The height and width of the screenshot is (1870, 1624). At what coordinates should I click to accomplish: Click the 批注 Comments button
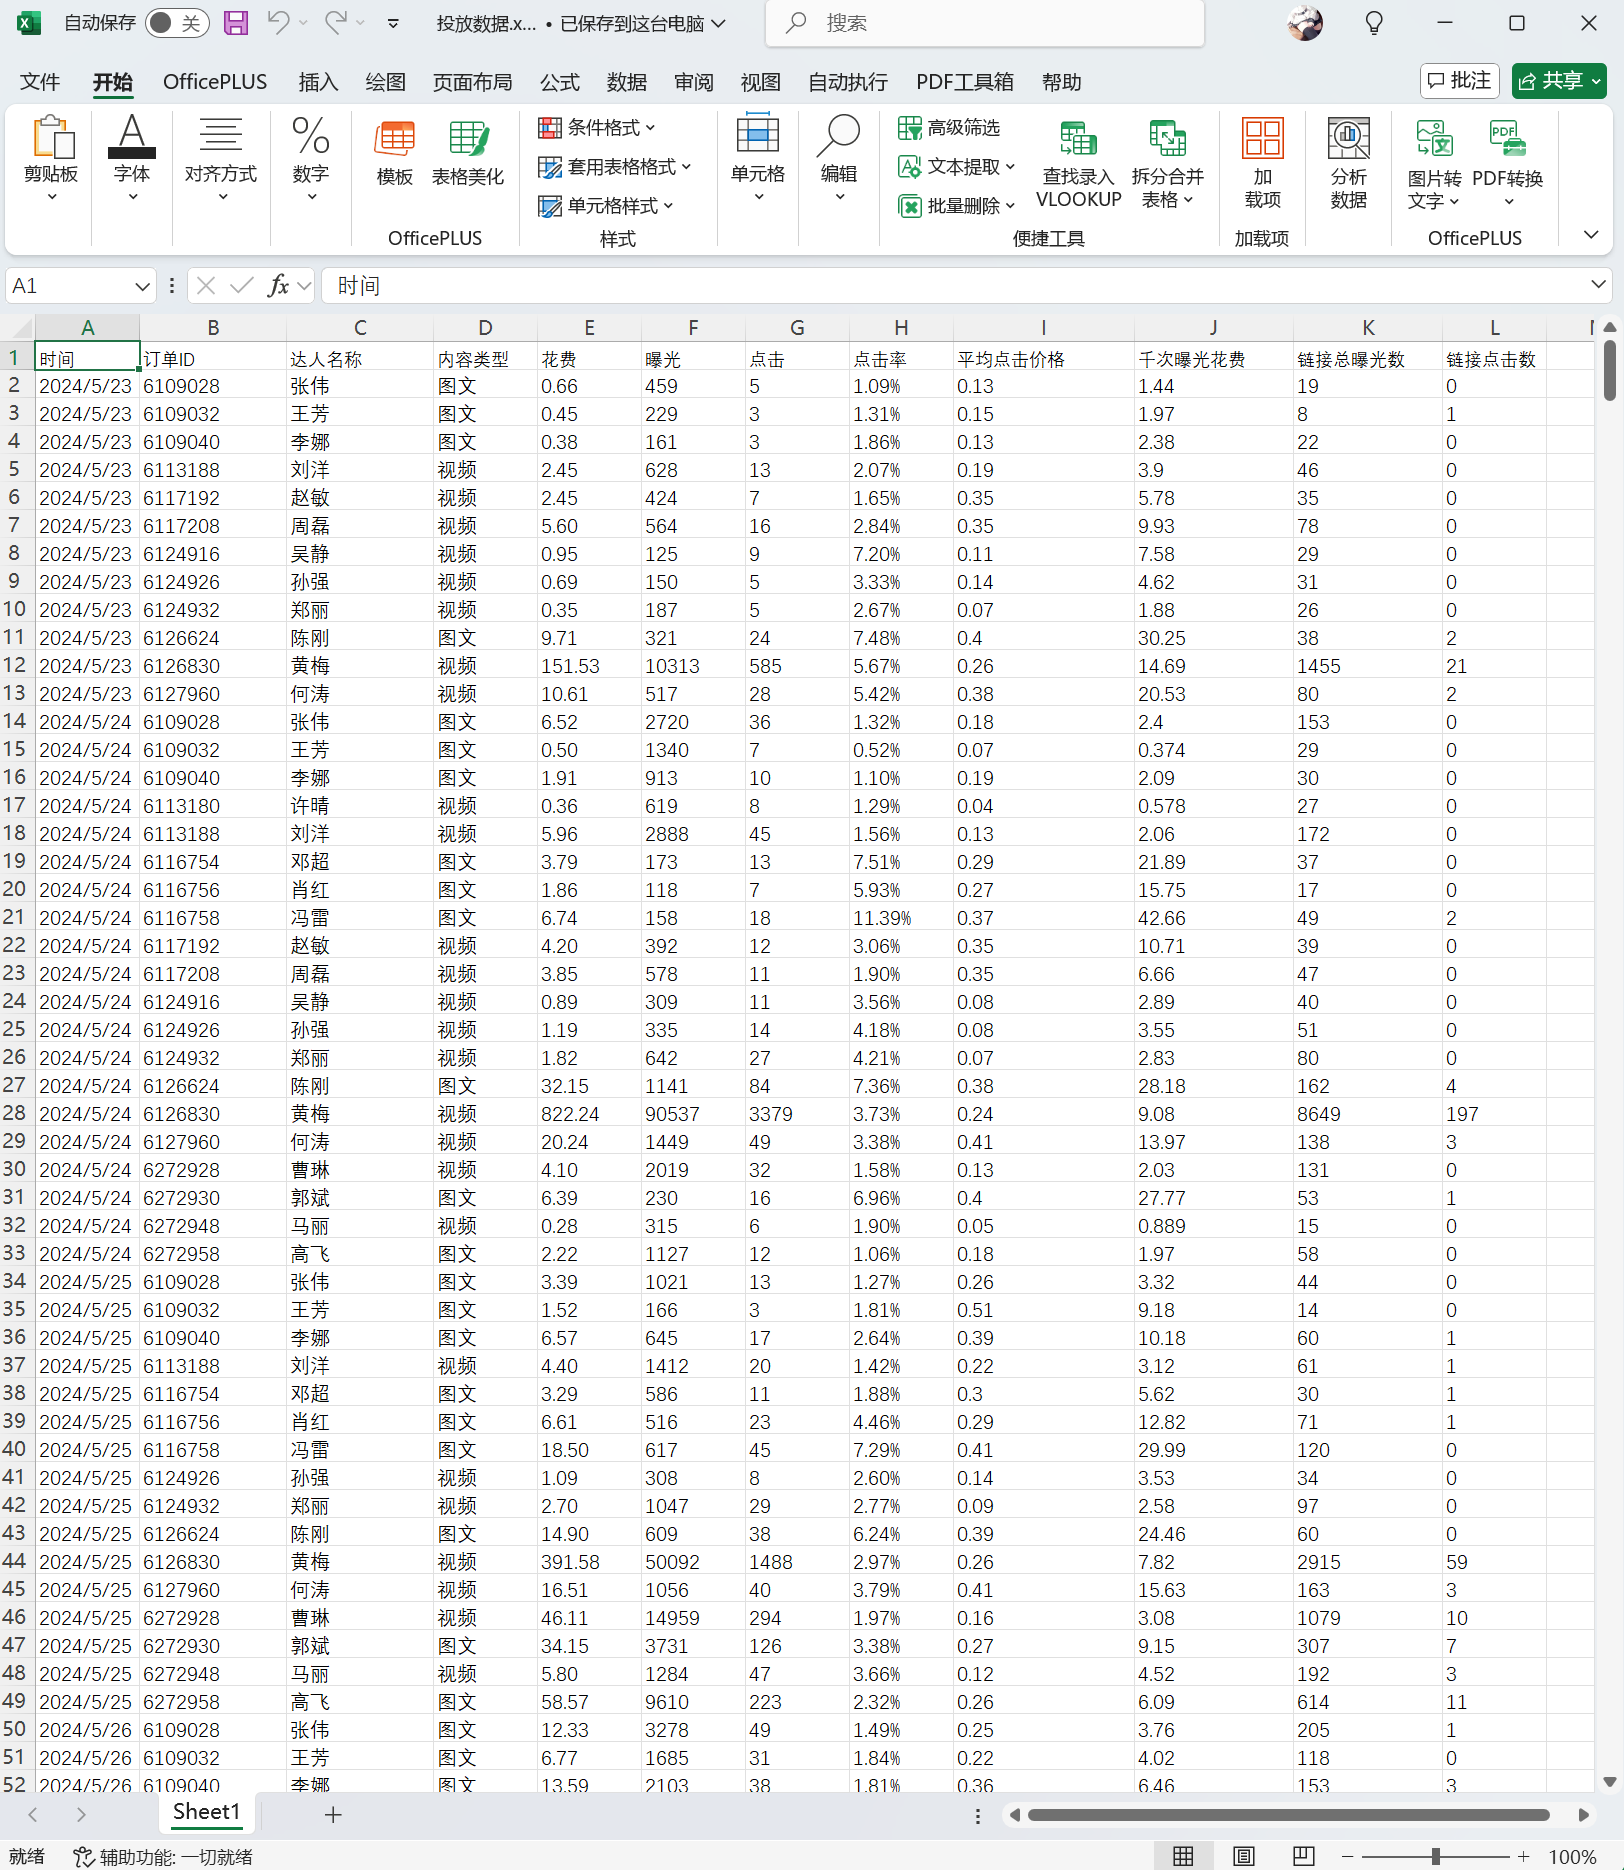1459,81
